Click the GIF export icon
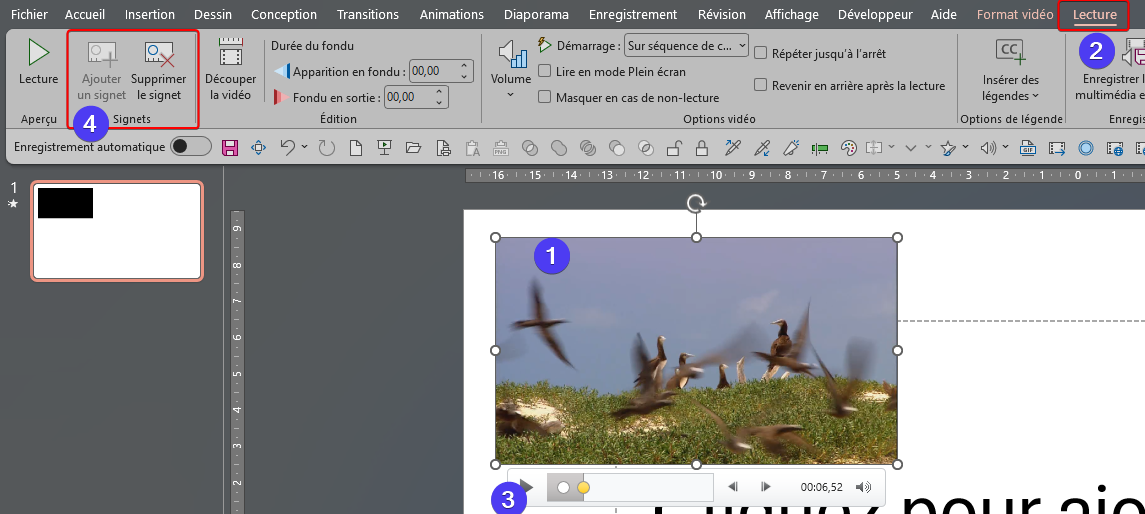Image resolution: width=1145 pixels, height=514 pixels. [x=1028, y=148]
